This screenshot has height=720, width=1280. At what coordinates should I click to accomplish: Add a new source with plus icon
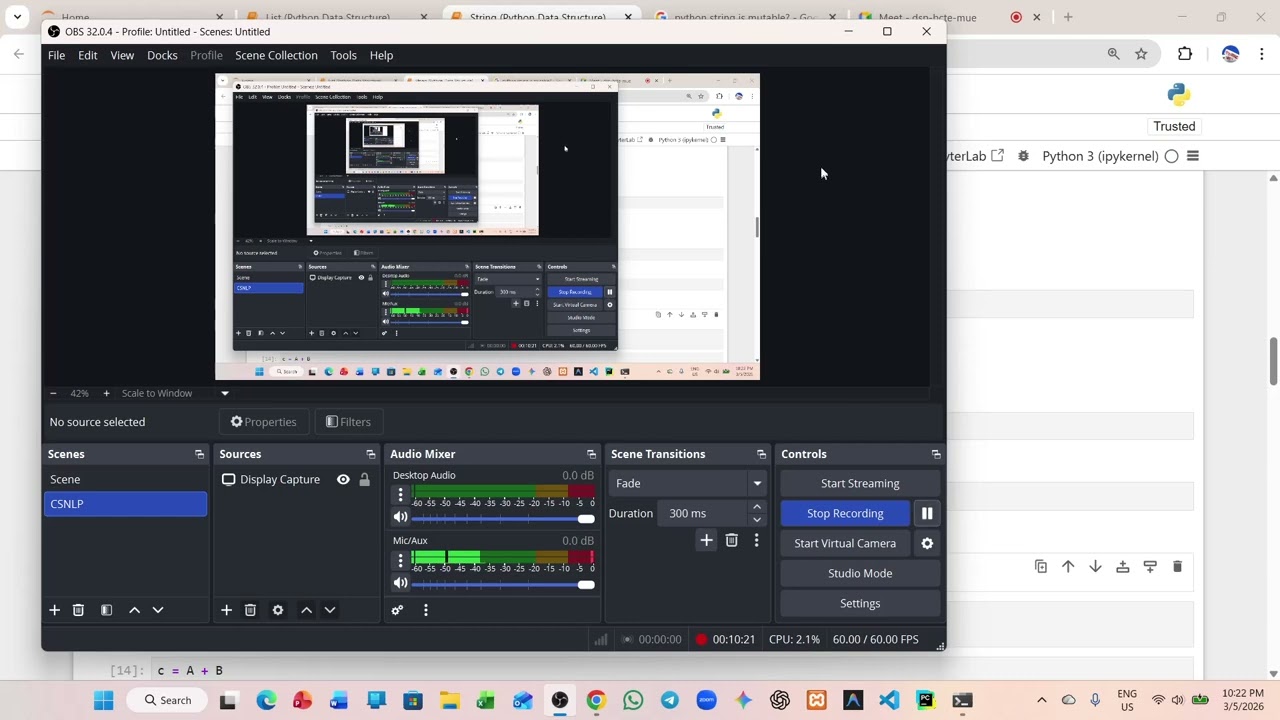point(226,610)
